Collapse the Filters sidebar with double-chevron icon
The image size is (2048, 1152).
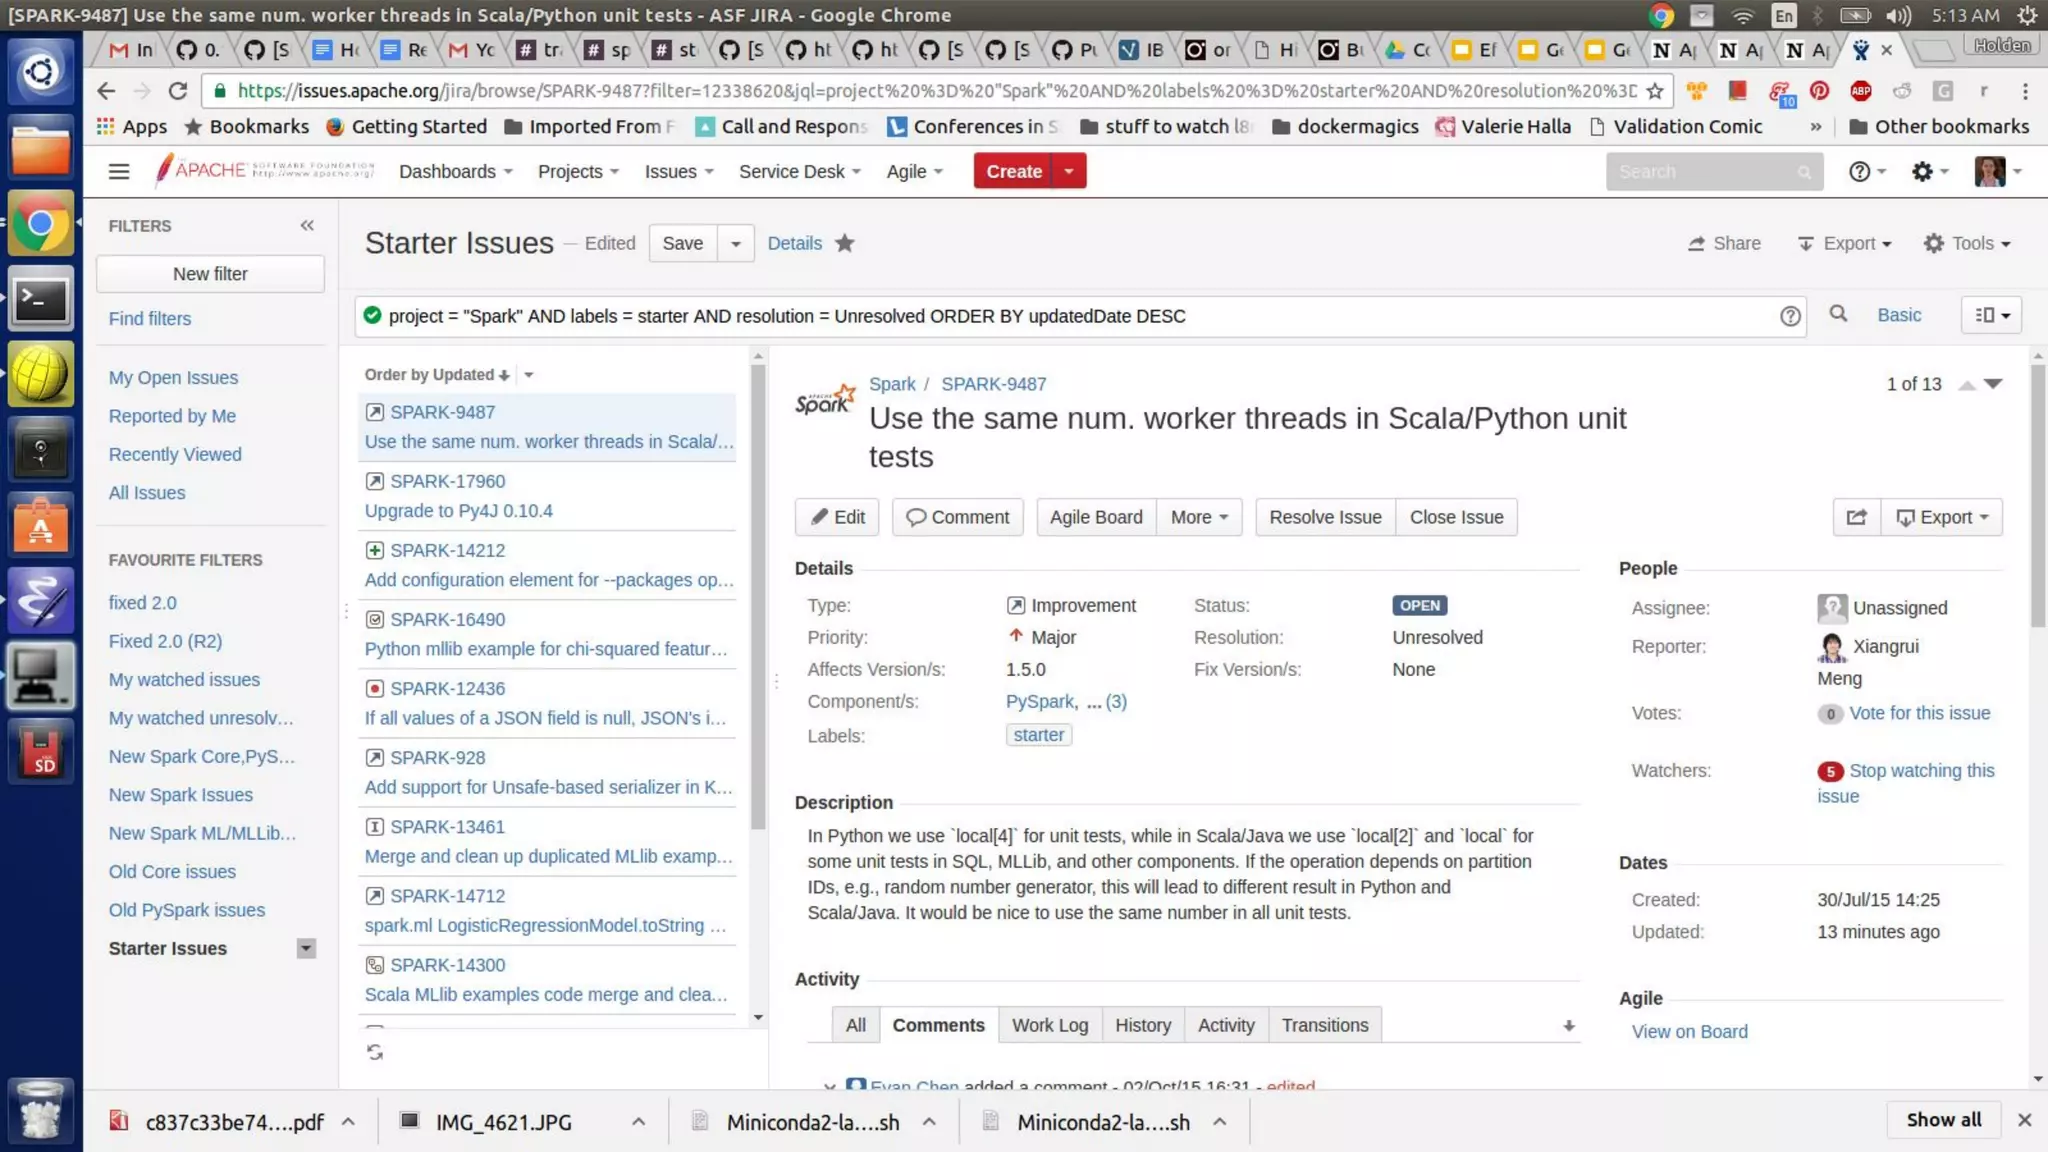pyautogui.click(x=307, y=226)
